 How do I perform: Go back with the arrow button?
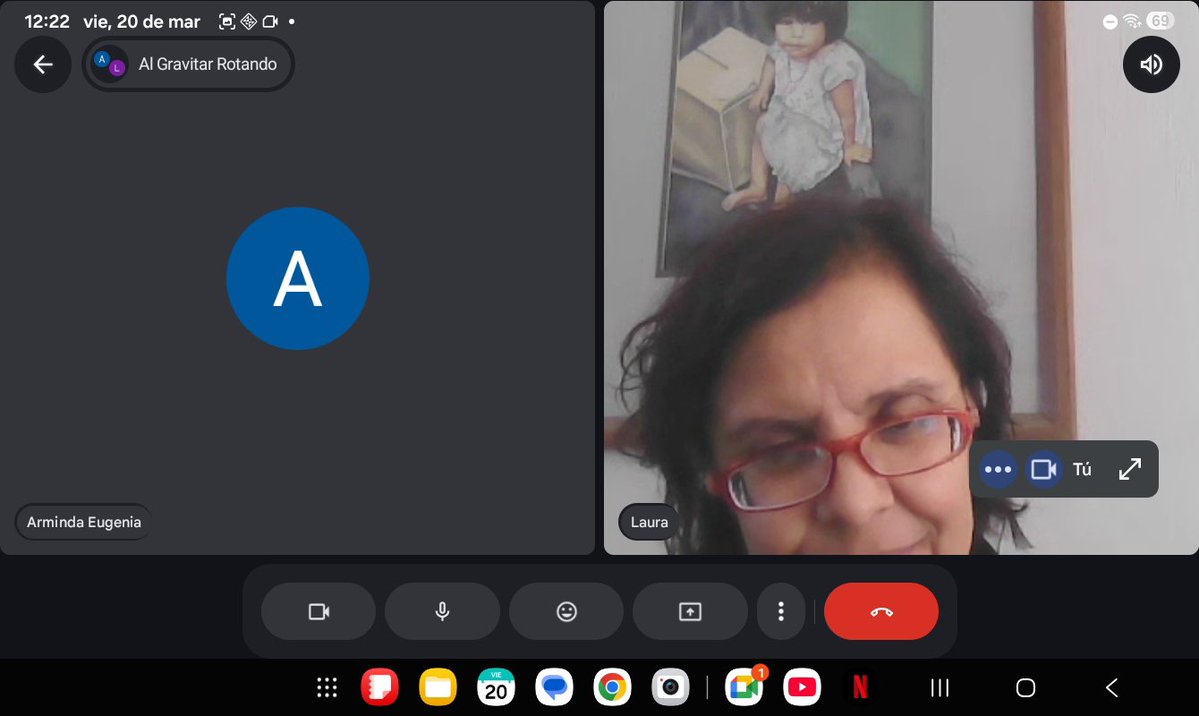click(43, 64)
